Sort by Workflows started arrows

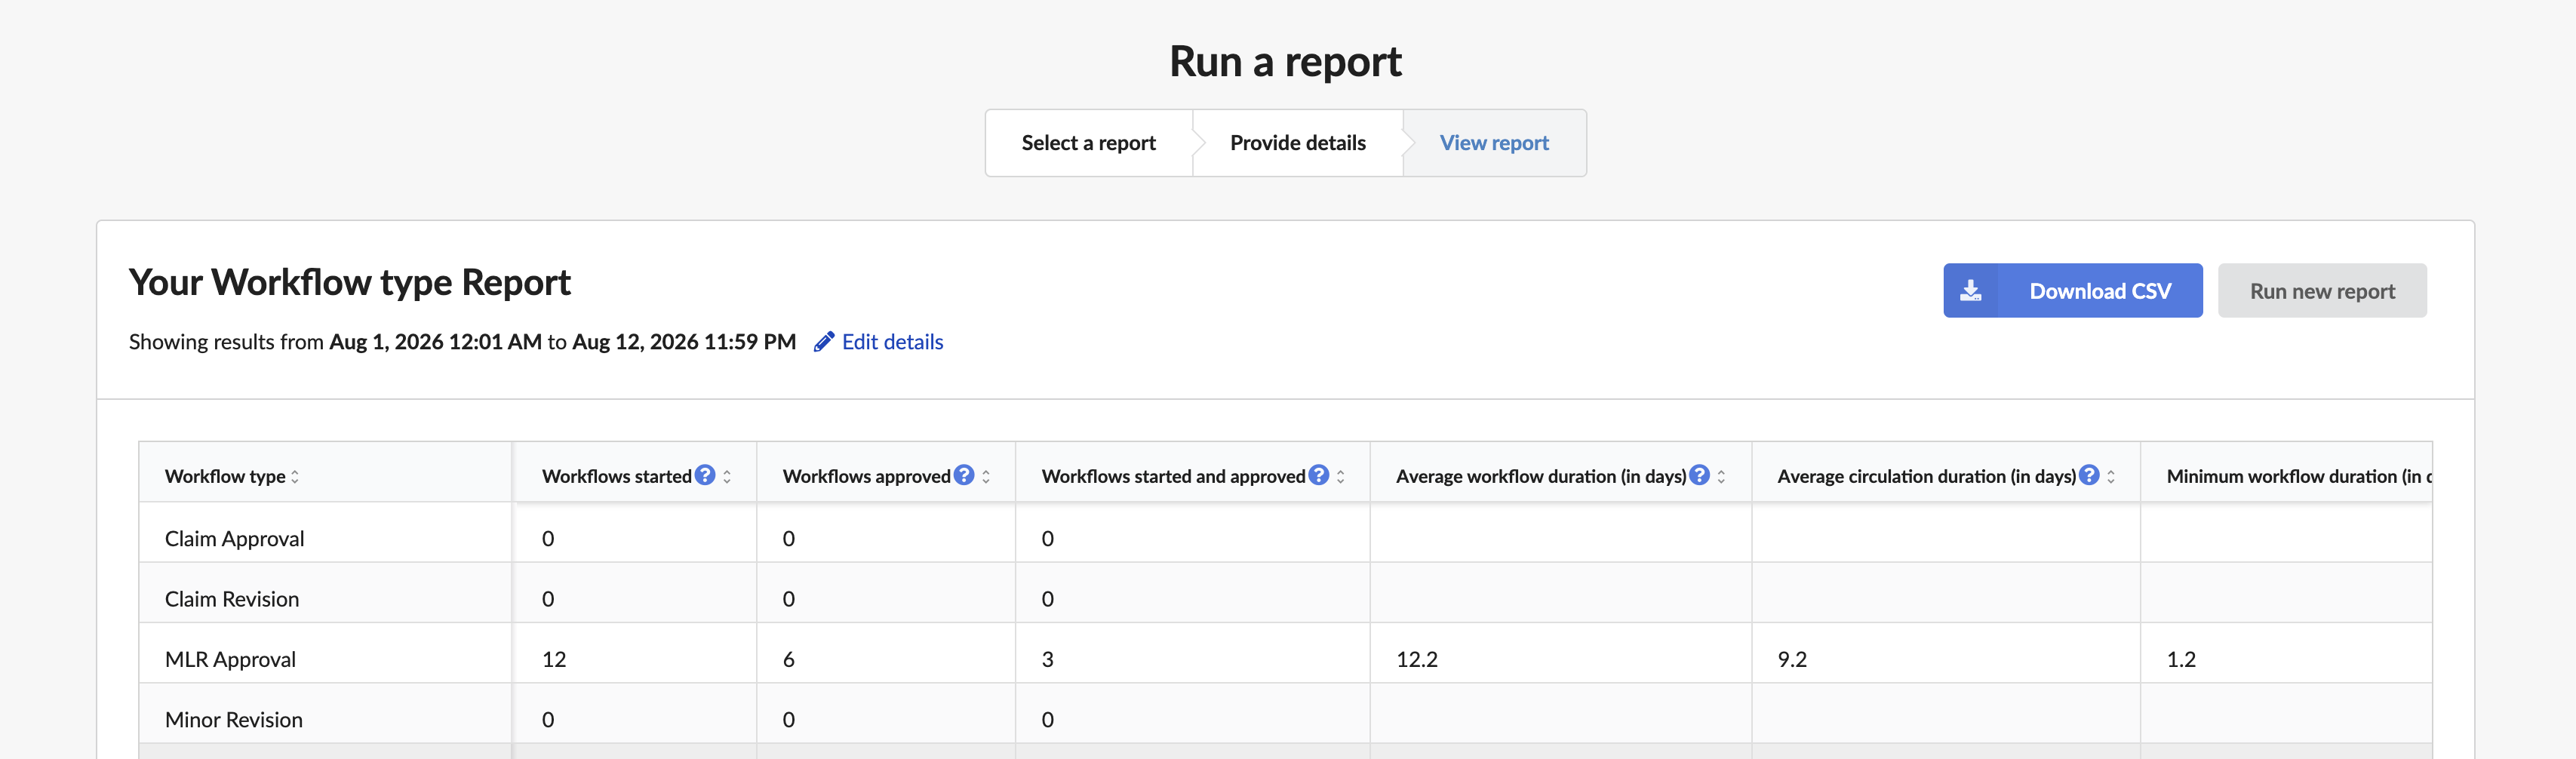tap(727, 477)
